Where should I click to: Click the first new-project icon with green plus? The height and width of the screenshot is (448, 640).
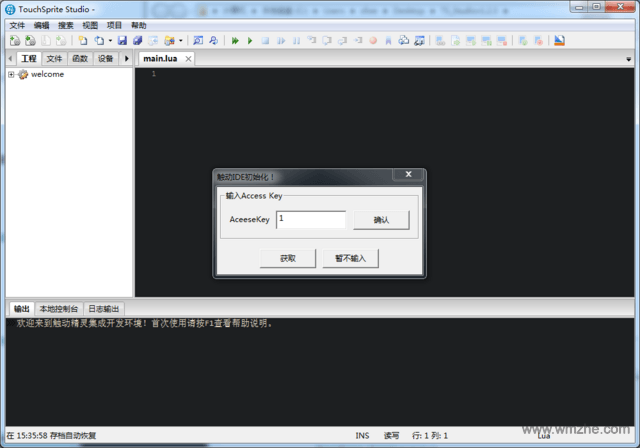pyautogui.click(x=15, y=40)
